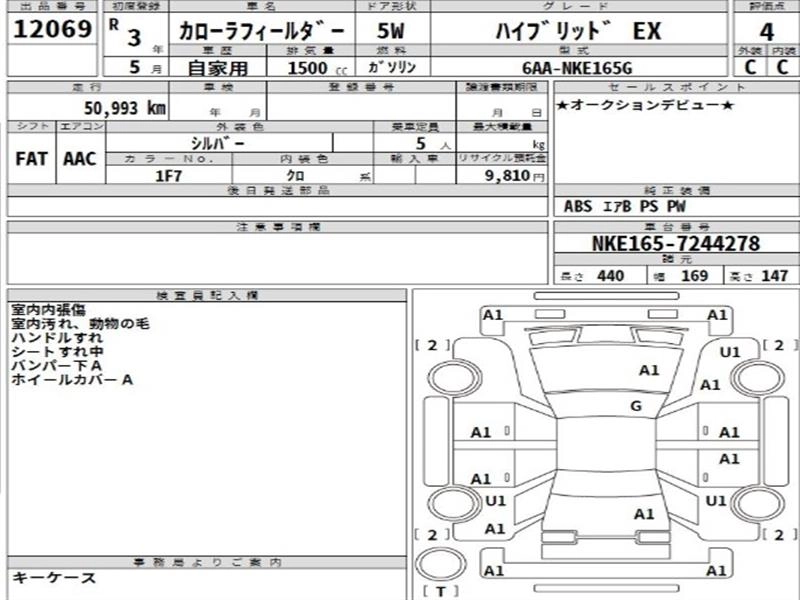The image size is (800, 600).
Task: Click the A1 mark on the hood
Action: coord(649,370)
